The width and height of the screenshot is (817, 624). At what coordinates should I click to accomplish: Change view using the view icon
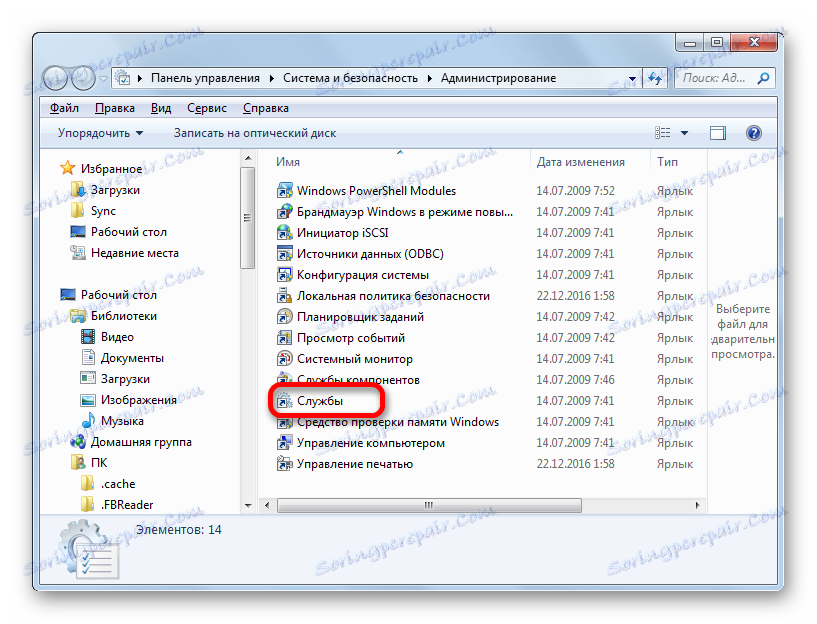(662, 133)
